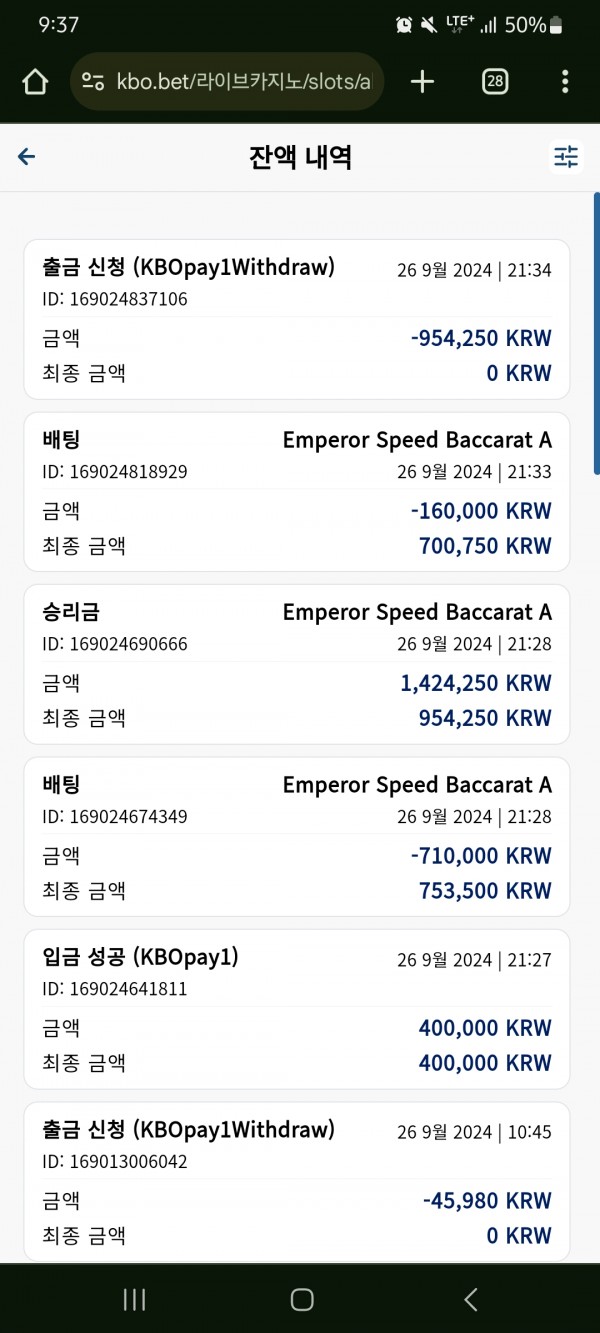
Task: Open the -45,980 KRW withdrawal entry
Action: coord(297,1182)
